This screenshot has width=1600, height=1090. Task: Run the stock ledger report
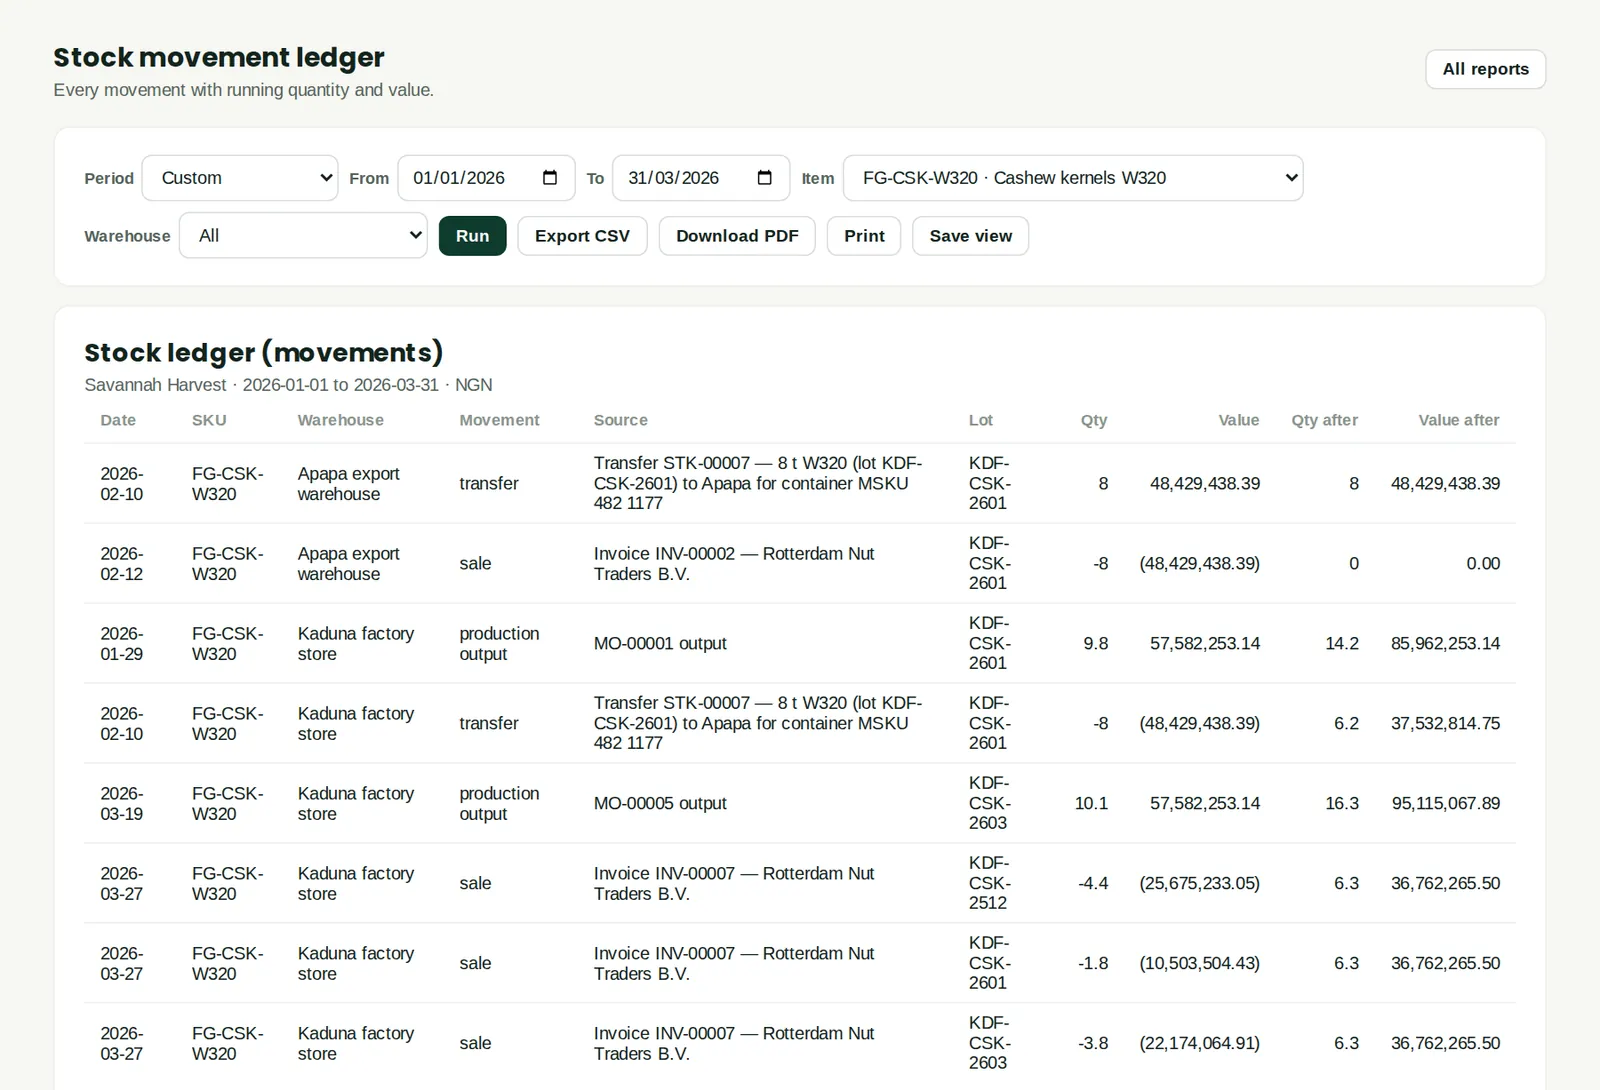(x=472, y=236)
